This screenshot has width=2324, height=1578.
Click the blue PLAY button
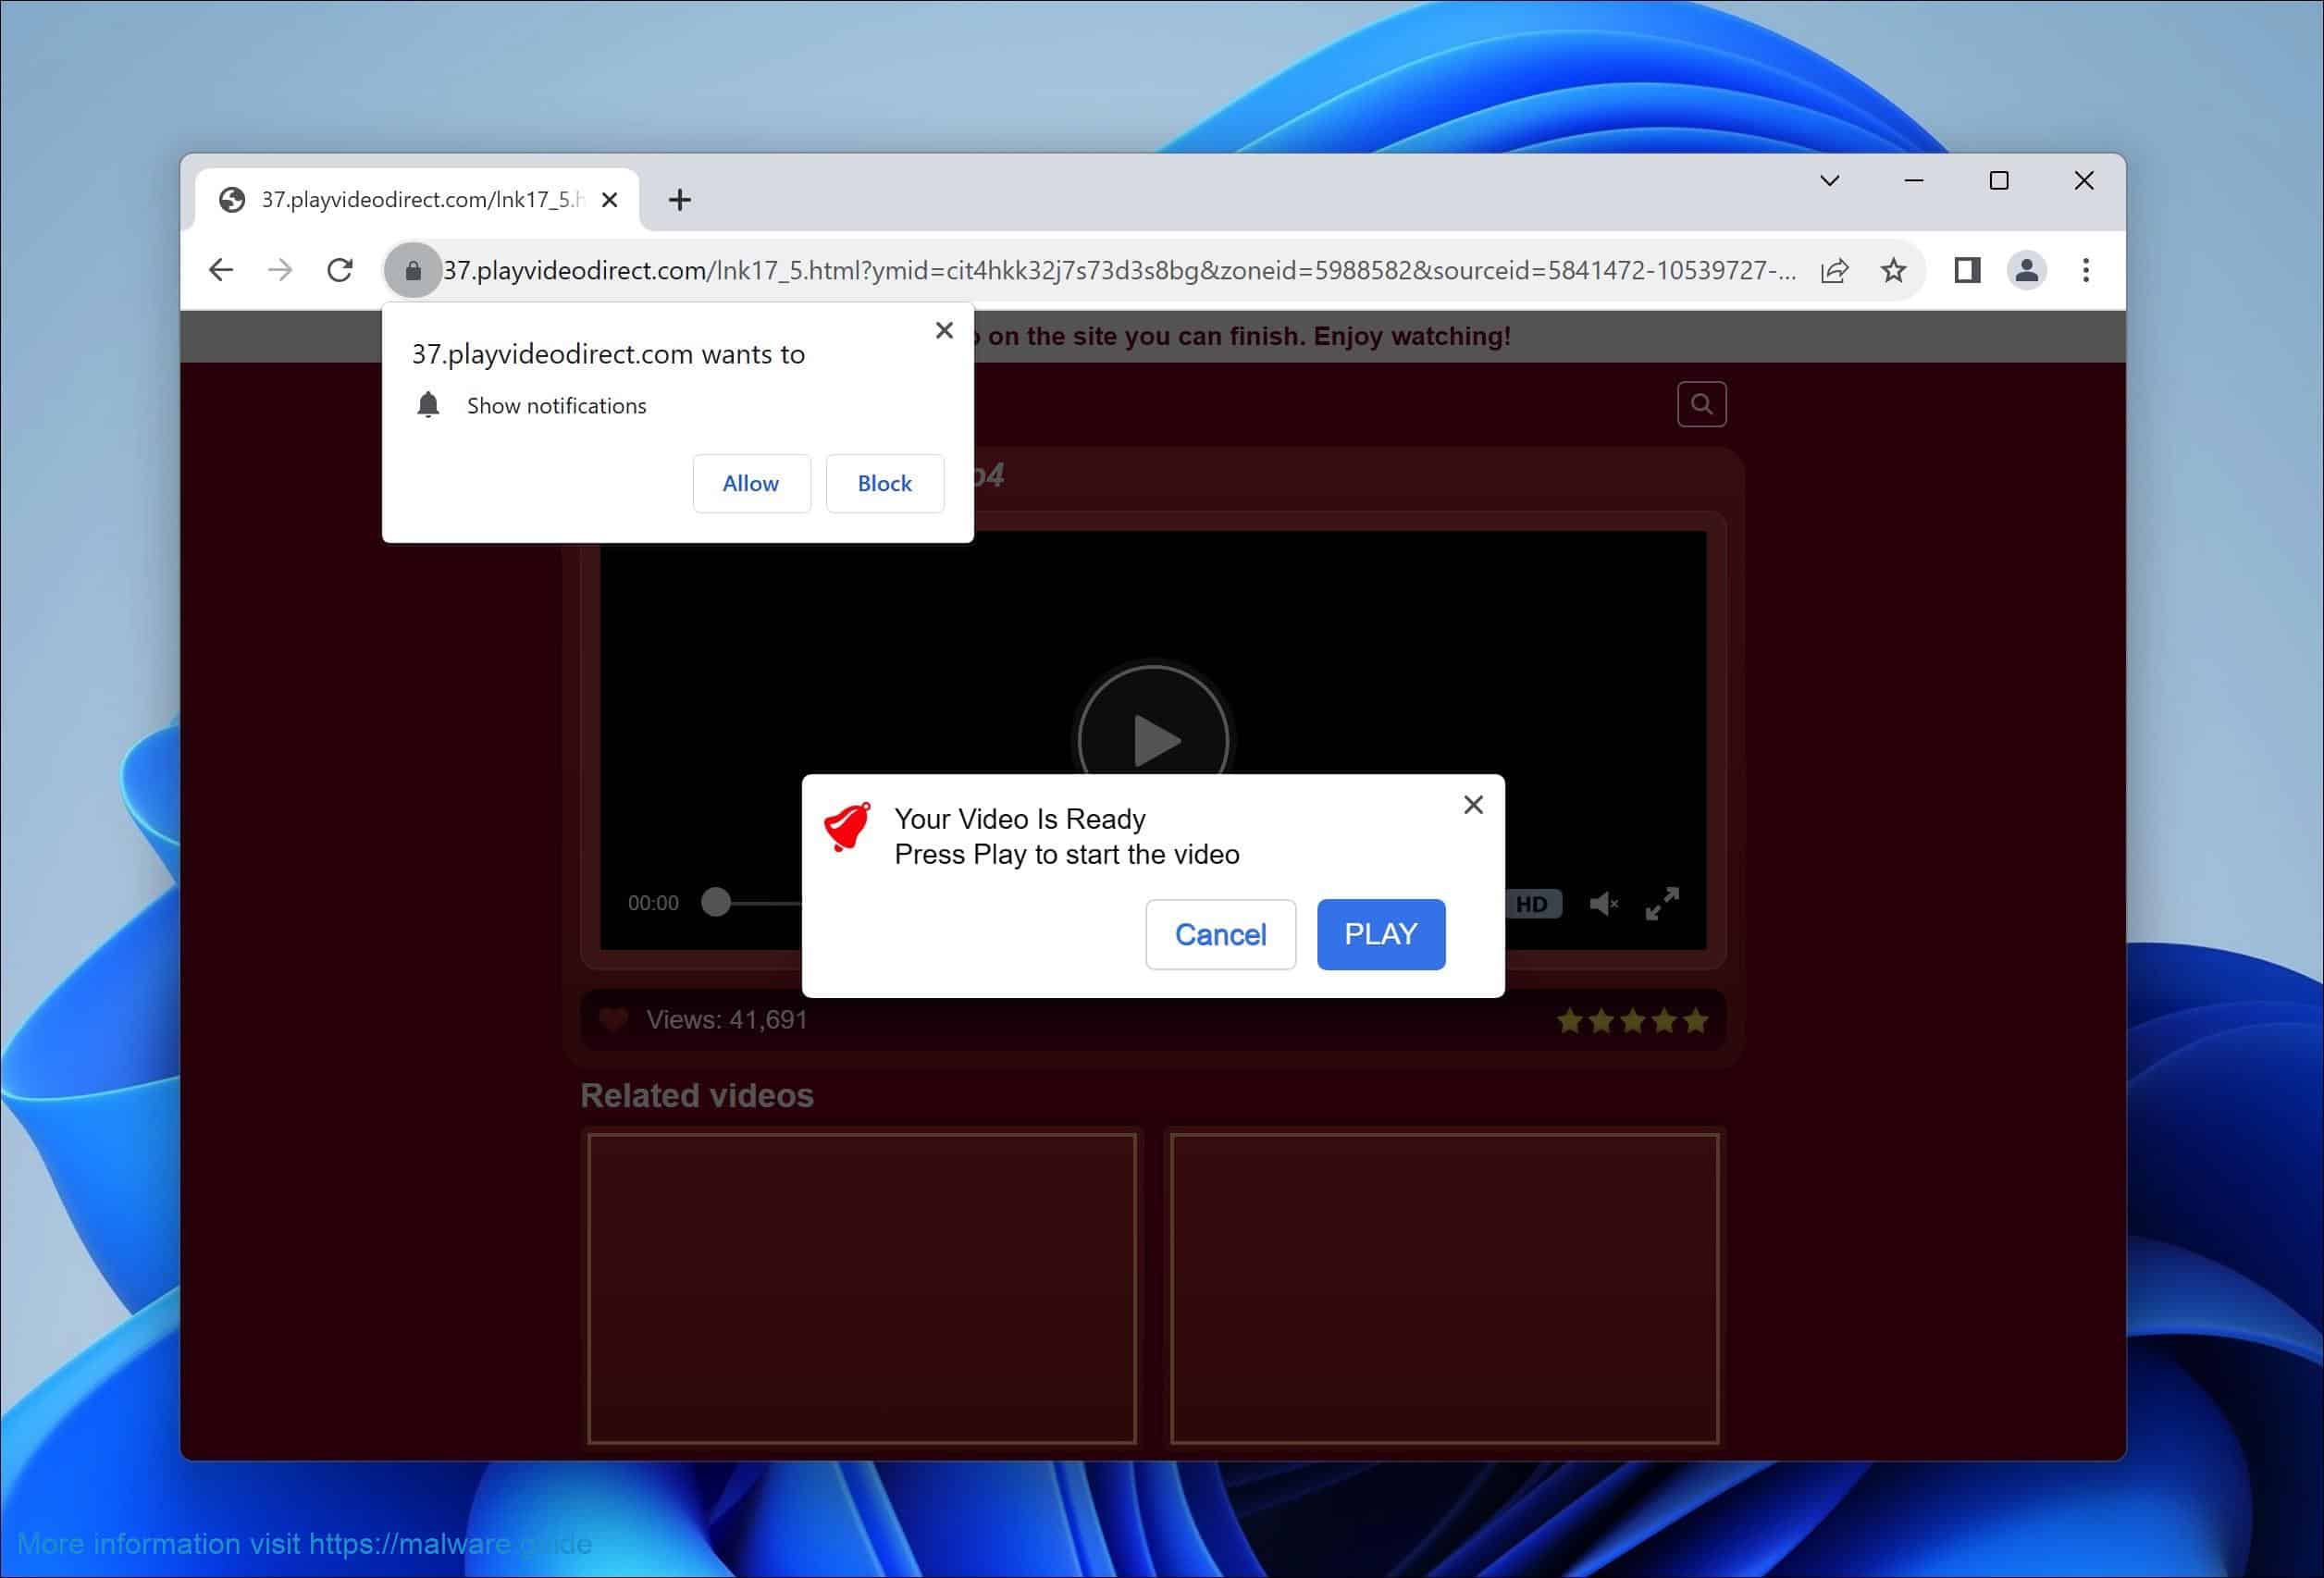click(1381, 934)
